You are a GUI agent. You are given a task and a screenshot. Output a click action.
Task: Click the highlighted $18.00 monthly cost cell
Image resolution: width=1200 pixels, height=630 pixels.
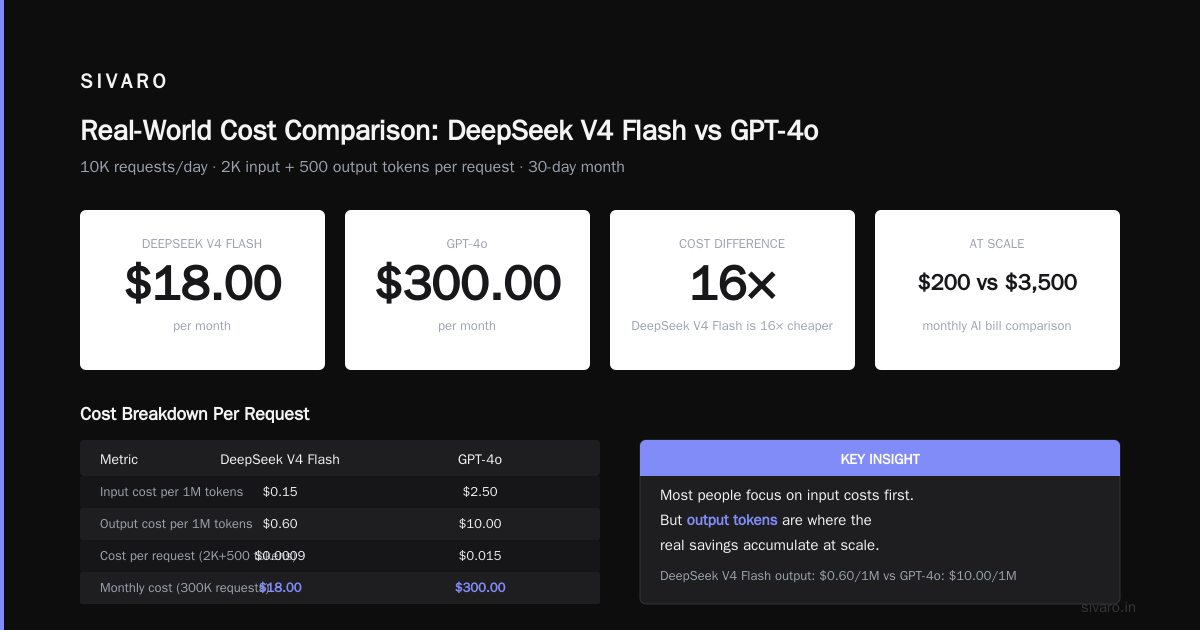pyautogui.click(x=280, y=588)
